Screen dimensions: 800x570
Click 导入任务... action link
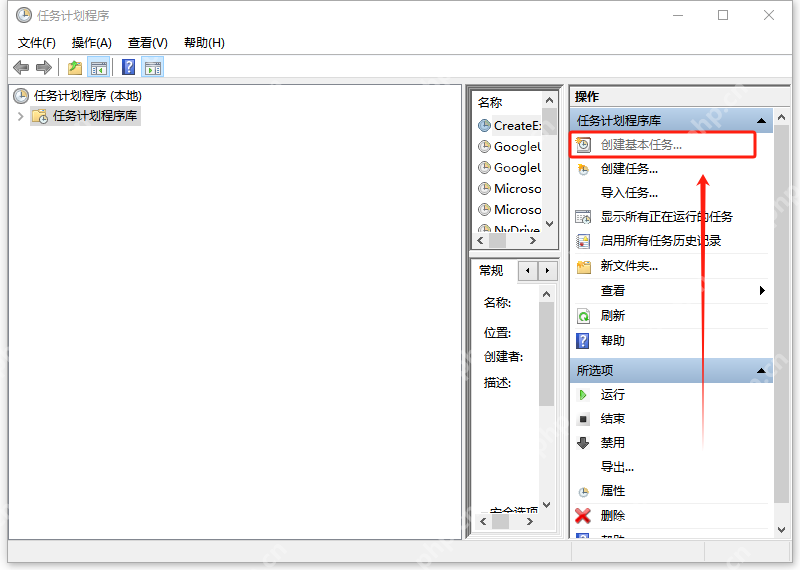(x=629, y=193)
